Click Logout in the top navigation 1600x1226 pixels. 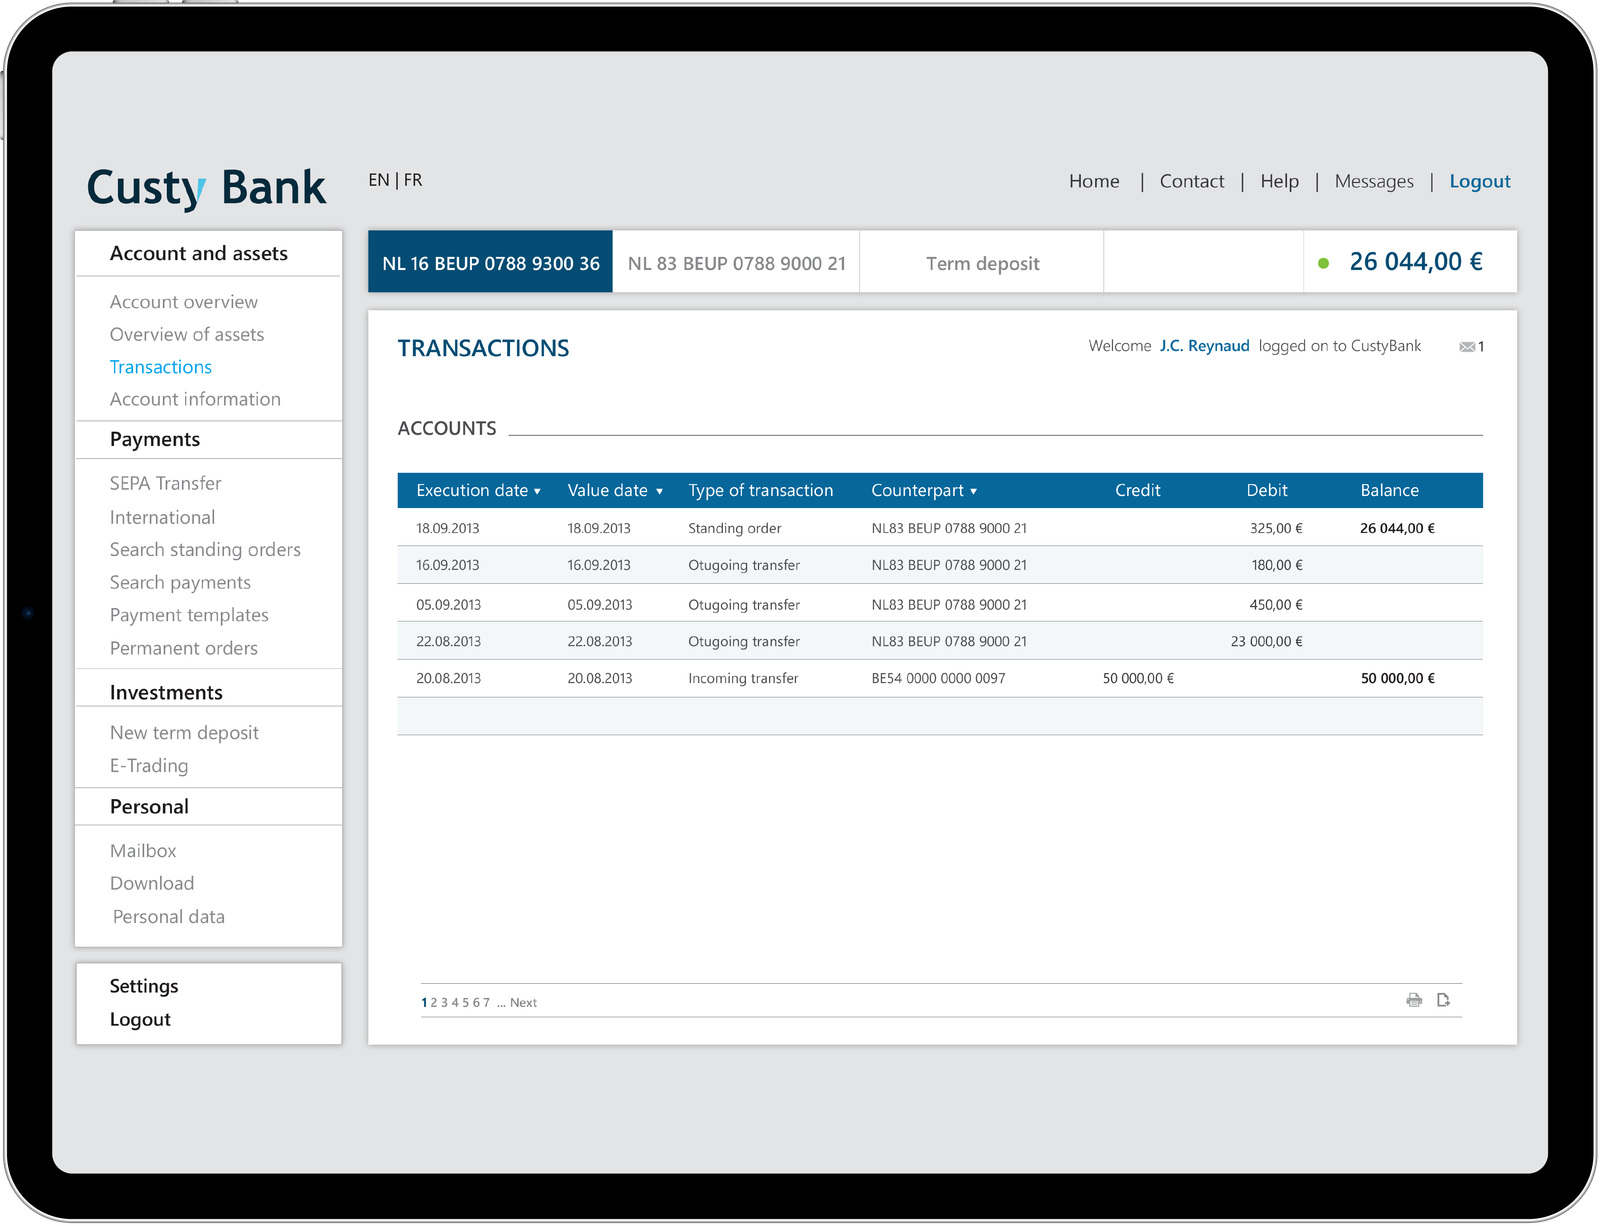pyautogui.click(x=1479, y=181)
